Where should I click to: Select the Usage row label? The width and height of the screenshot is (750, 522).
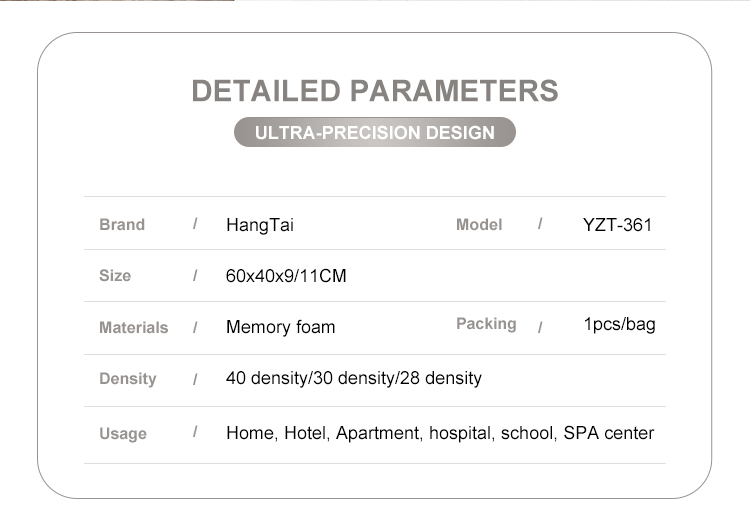pyautogui.click(x=123, y=433)
